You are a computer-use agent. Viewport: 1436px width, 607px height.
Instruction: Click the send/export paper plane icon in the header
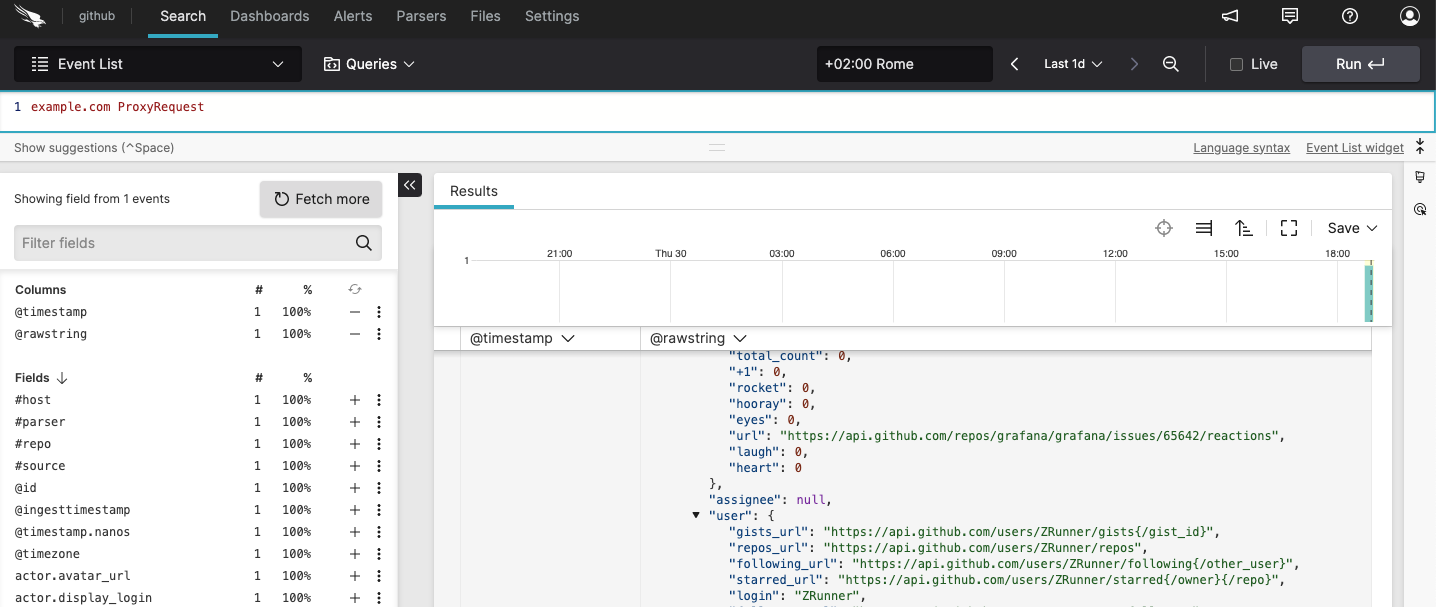(1229, 16)
